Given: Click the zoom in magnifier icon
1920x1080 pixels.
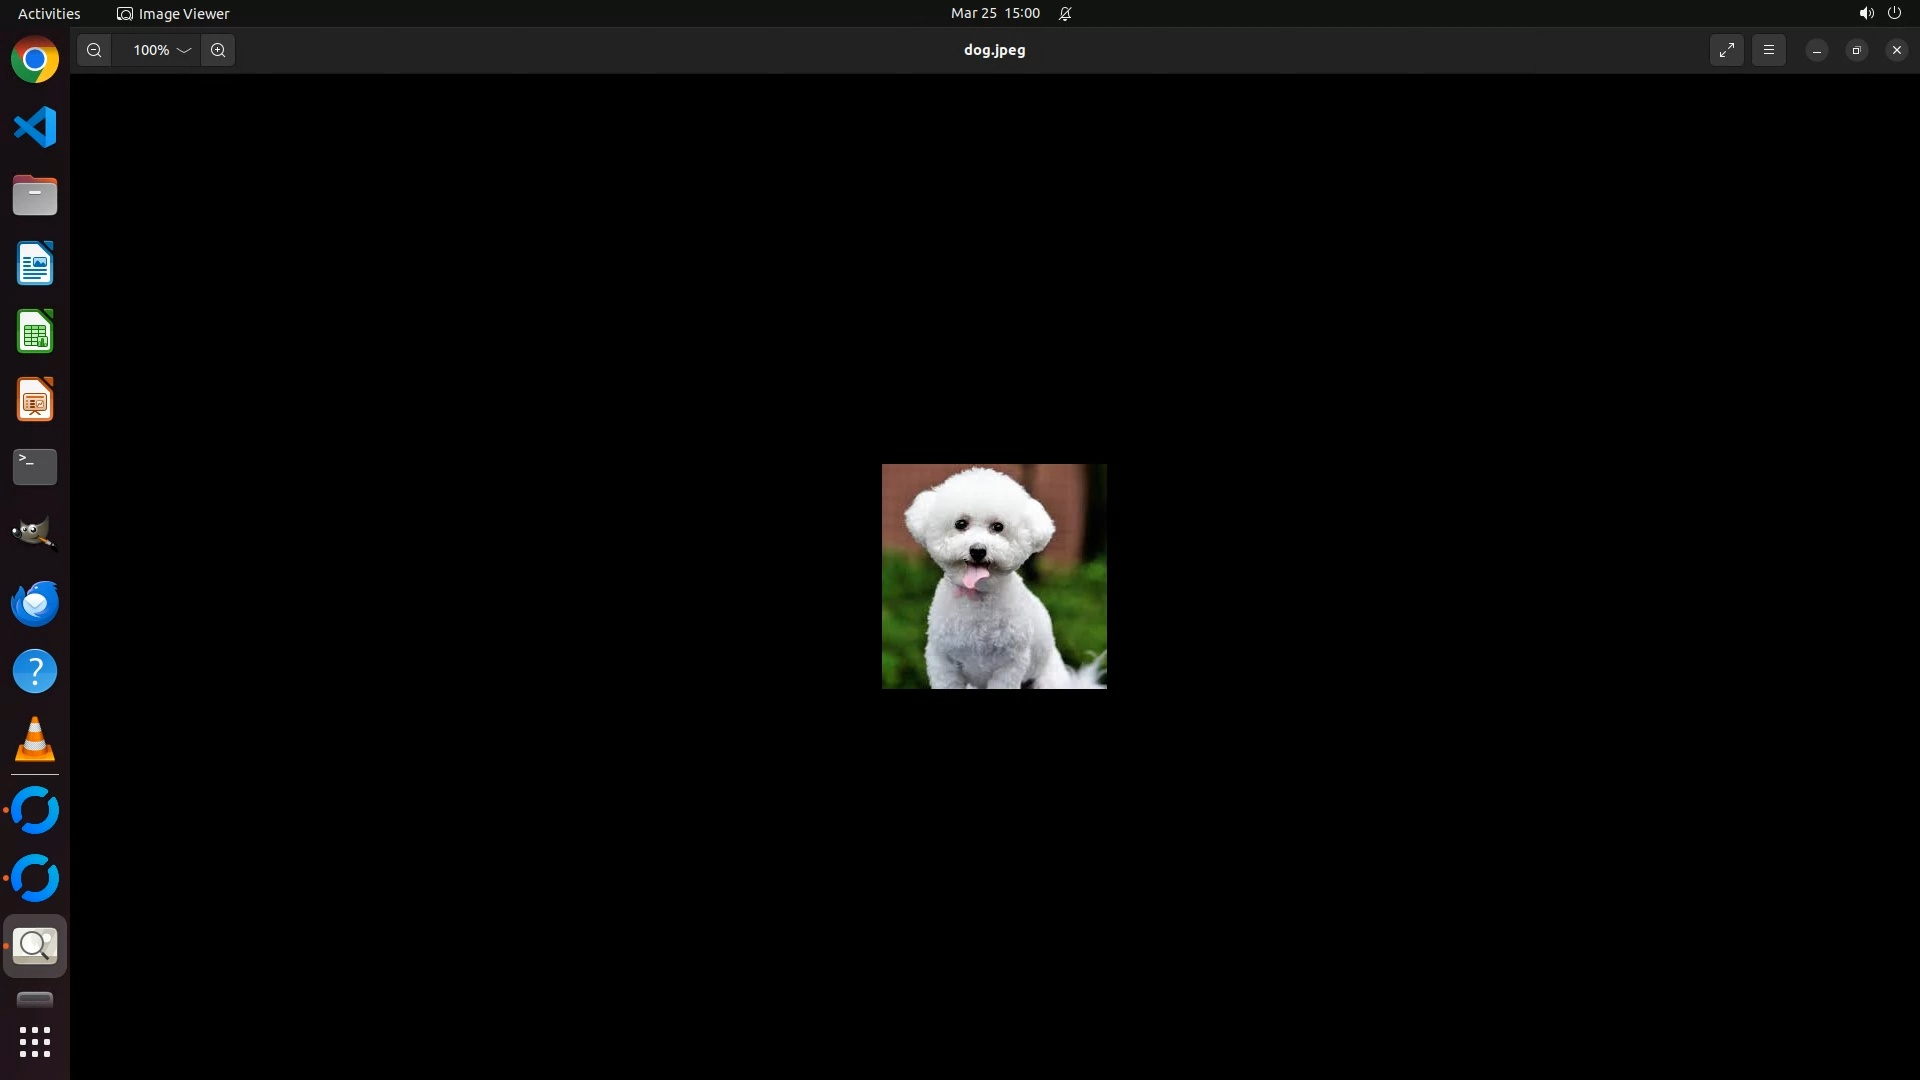Looking at the screenshot, I should pos(218,50).
